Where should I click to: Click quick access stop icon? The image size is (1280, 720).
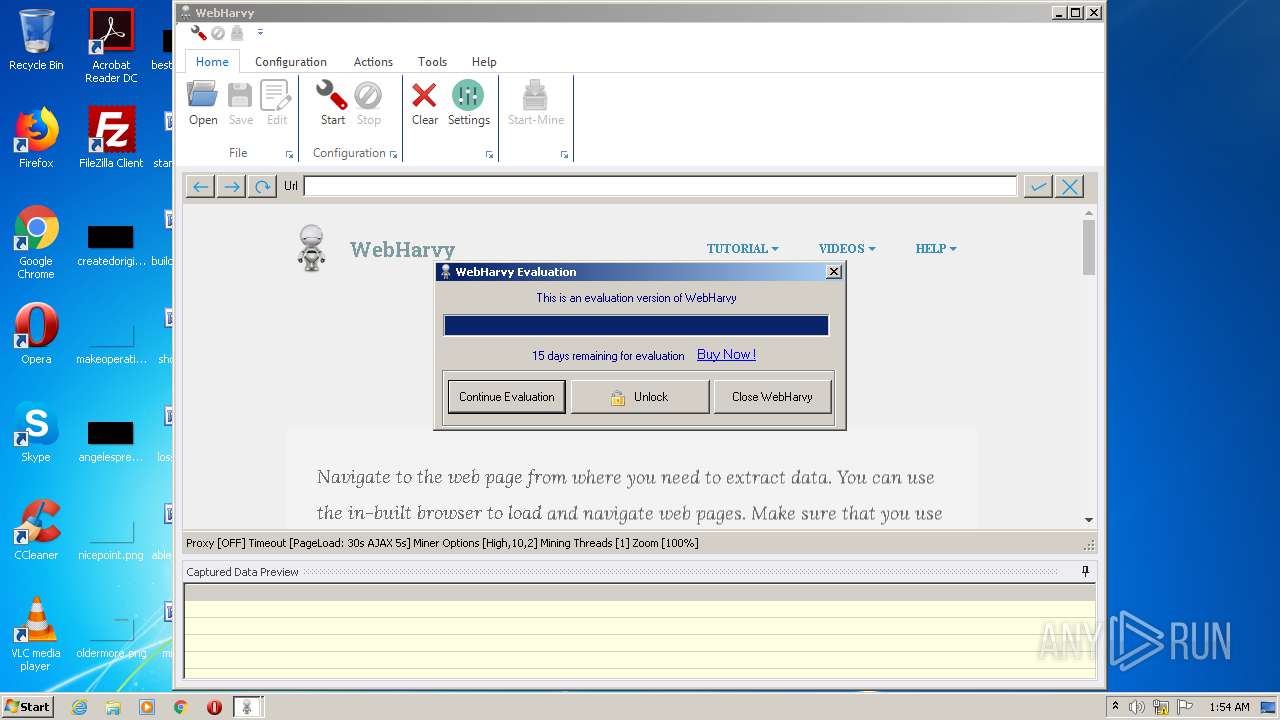coord(218,33)
